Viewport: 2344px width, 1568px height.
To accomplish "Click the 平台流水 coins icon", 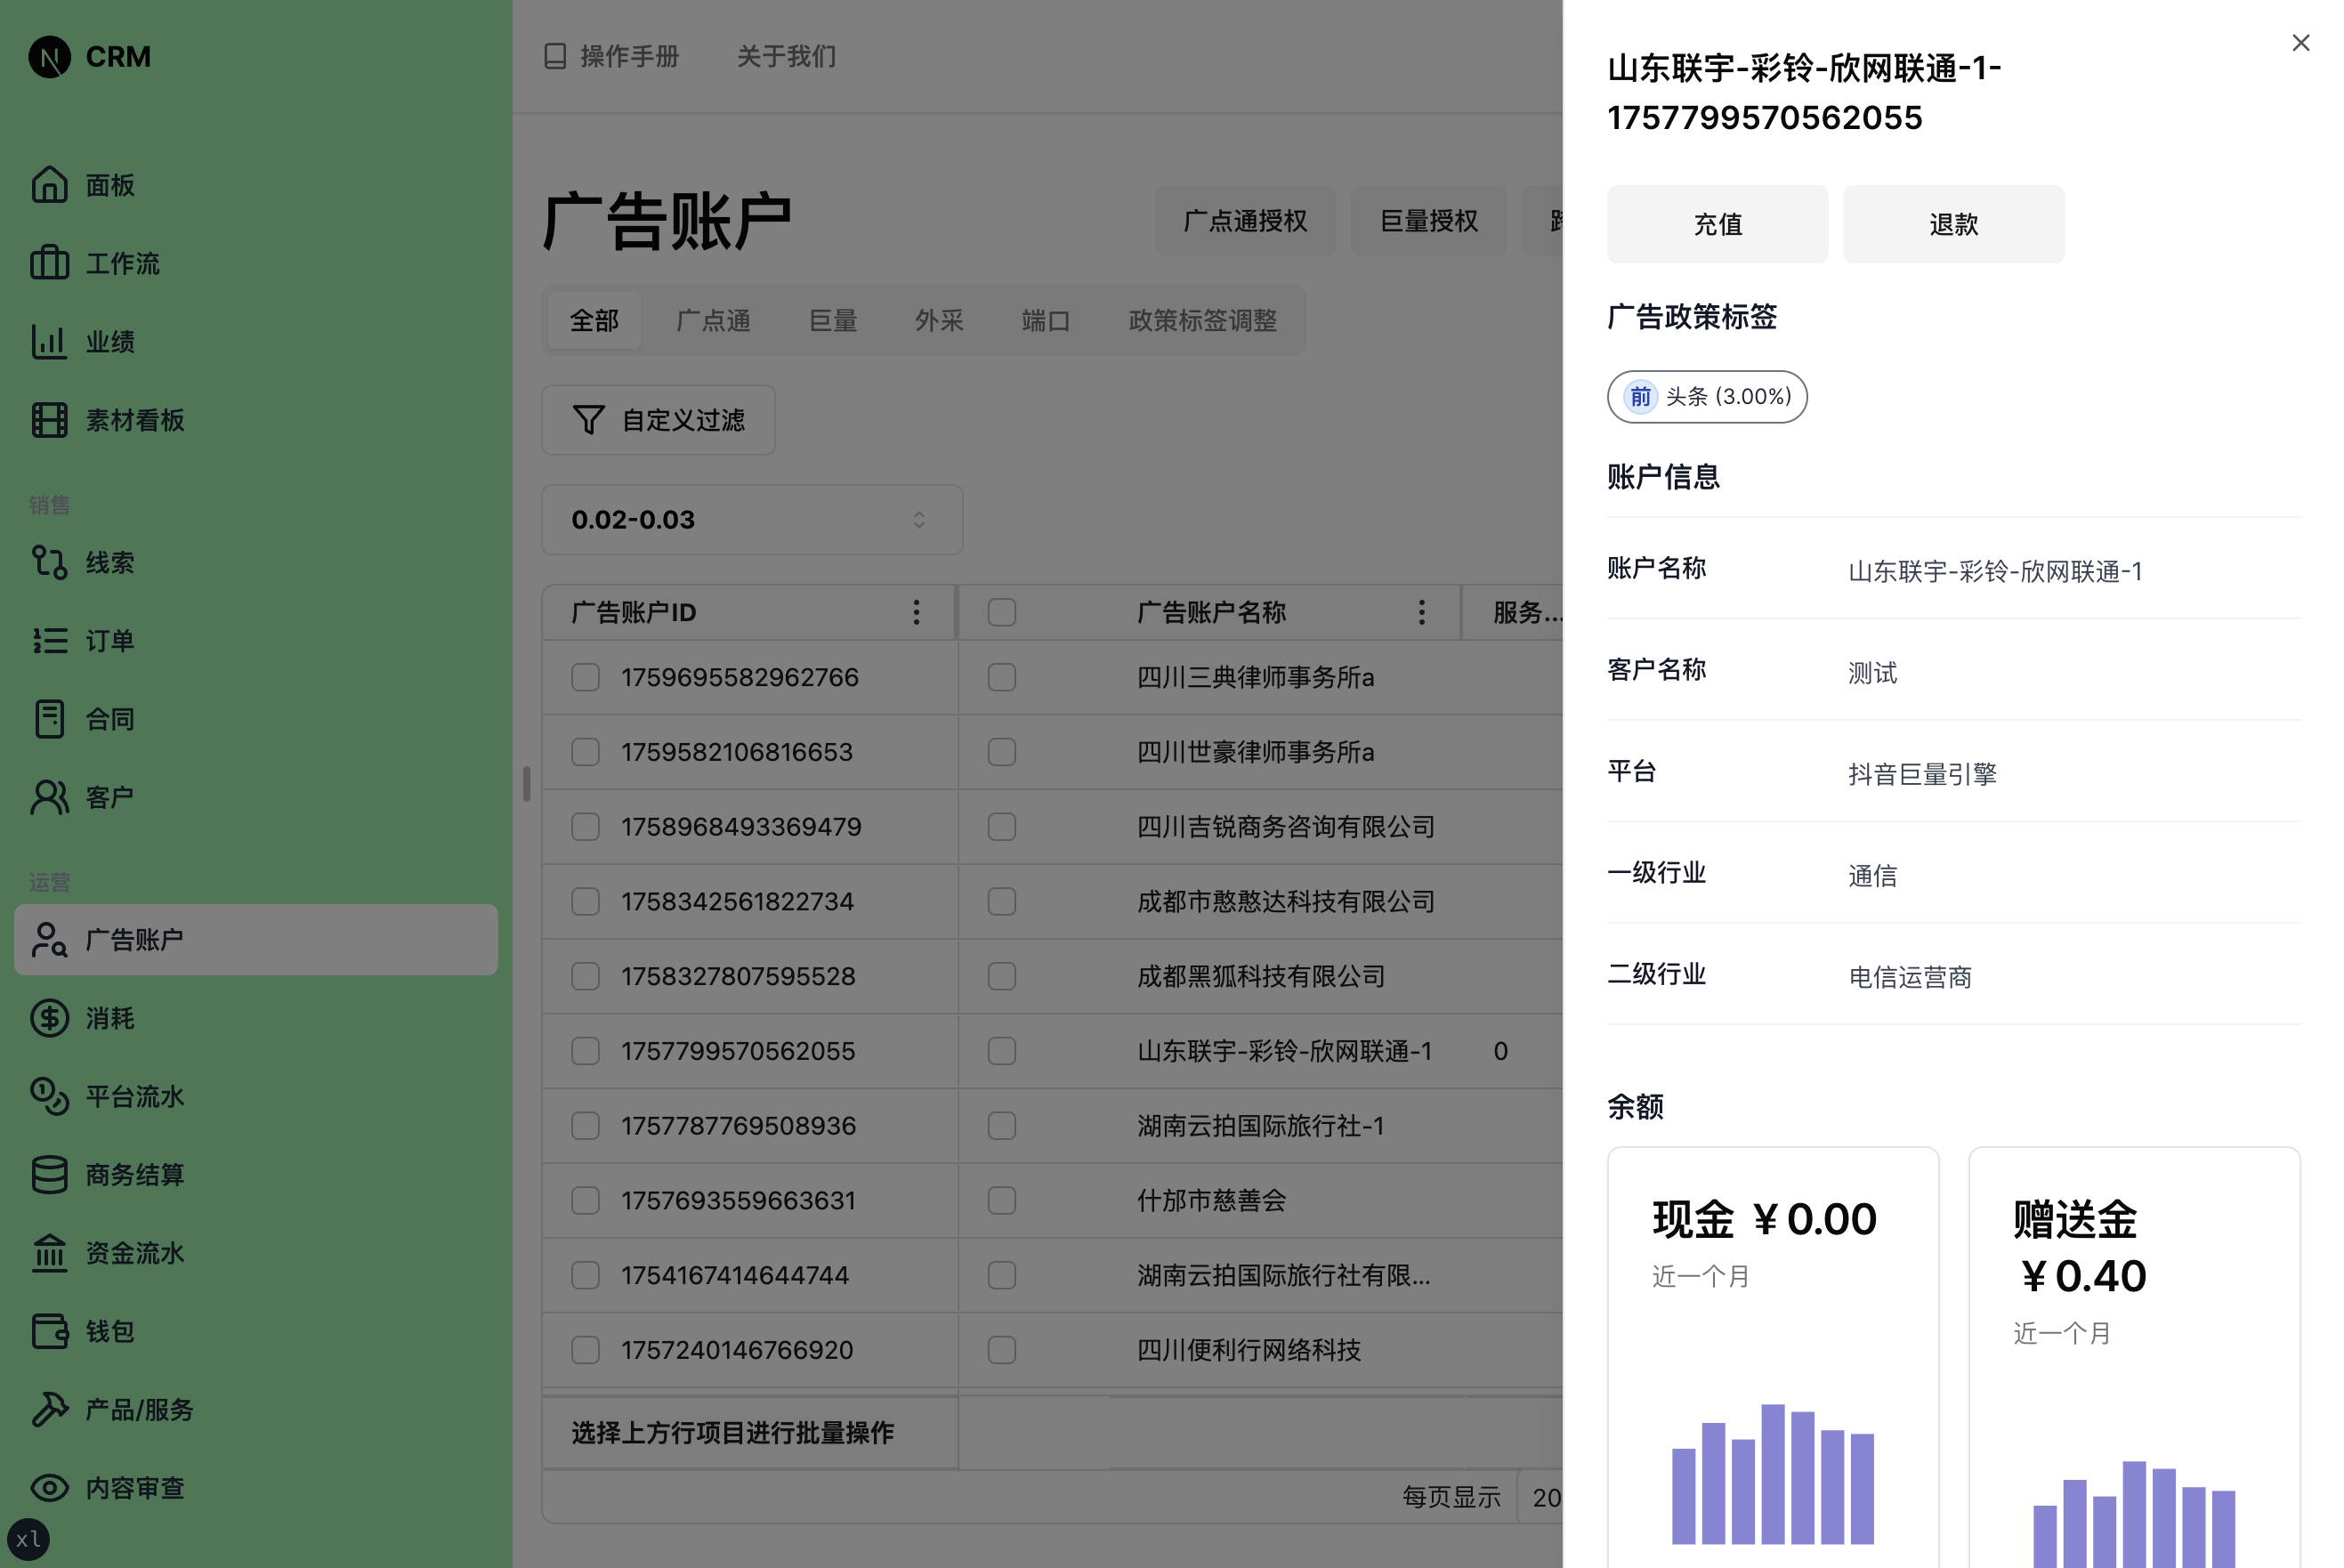I will pos(49,1096).
